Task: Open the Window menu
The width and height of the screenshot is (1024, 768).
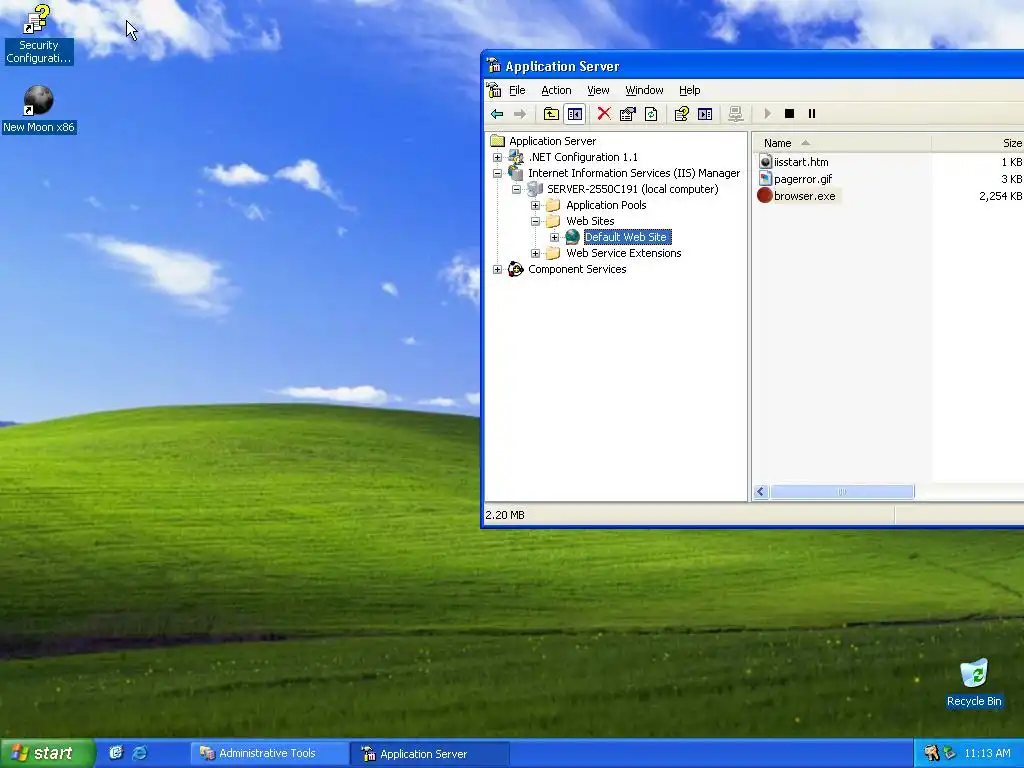Action: 644,90
